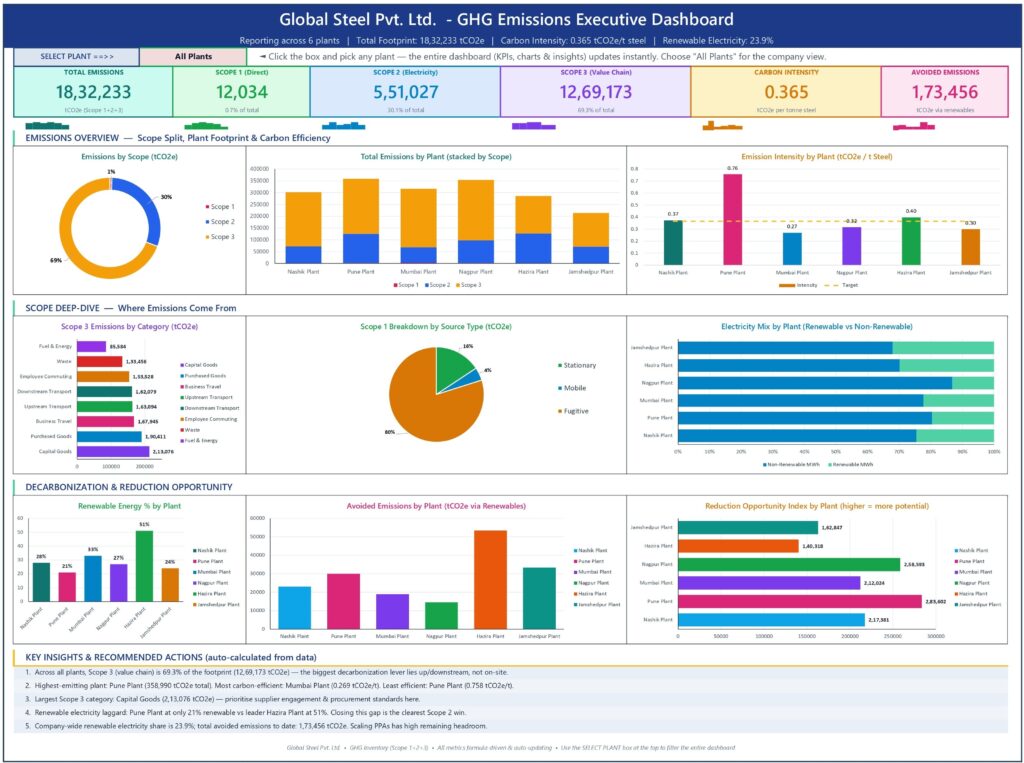
Task: Click Pune Plant's blue Scope 2 stacked segment
Action: click(360, 249)
